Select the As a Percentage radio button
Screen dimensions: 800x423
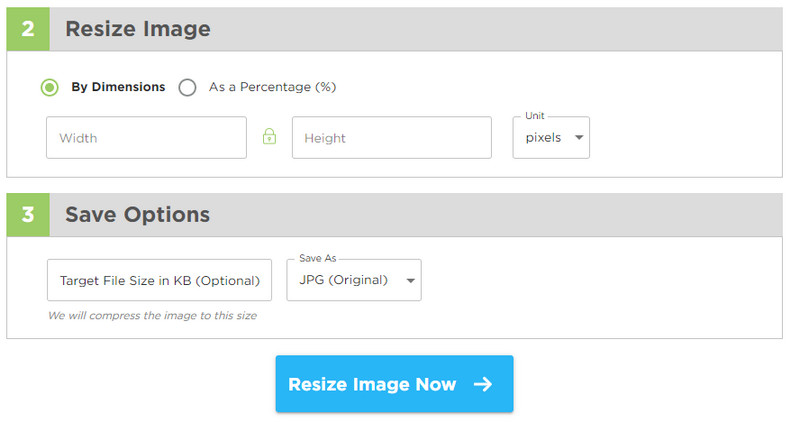coord(187,87)
